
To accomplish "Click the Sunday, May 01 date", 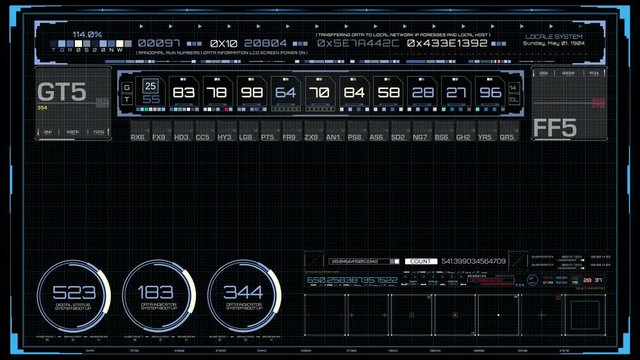I will 554,43.
